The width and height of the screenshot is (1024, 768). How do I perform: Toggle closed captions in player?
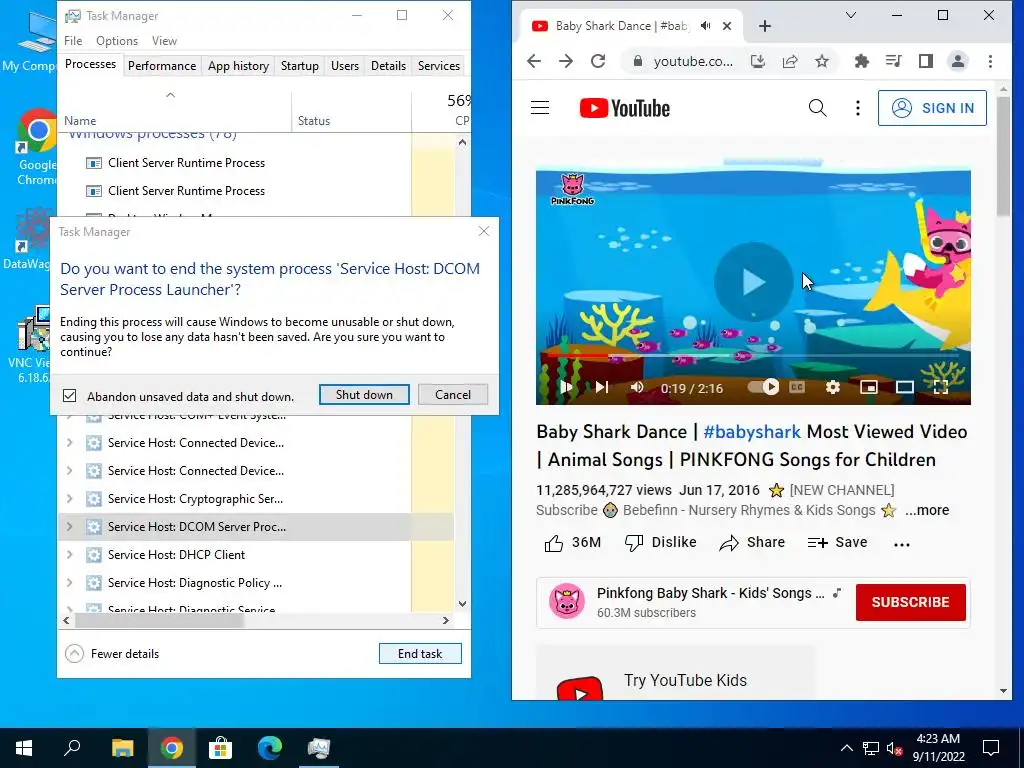[797, 387]
